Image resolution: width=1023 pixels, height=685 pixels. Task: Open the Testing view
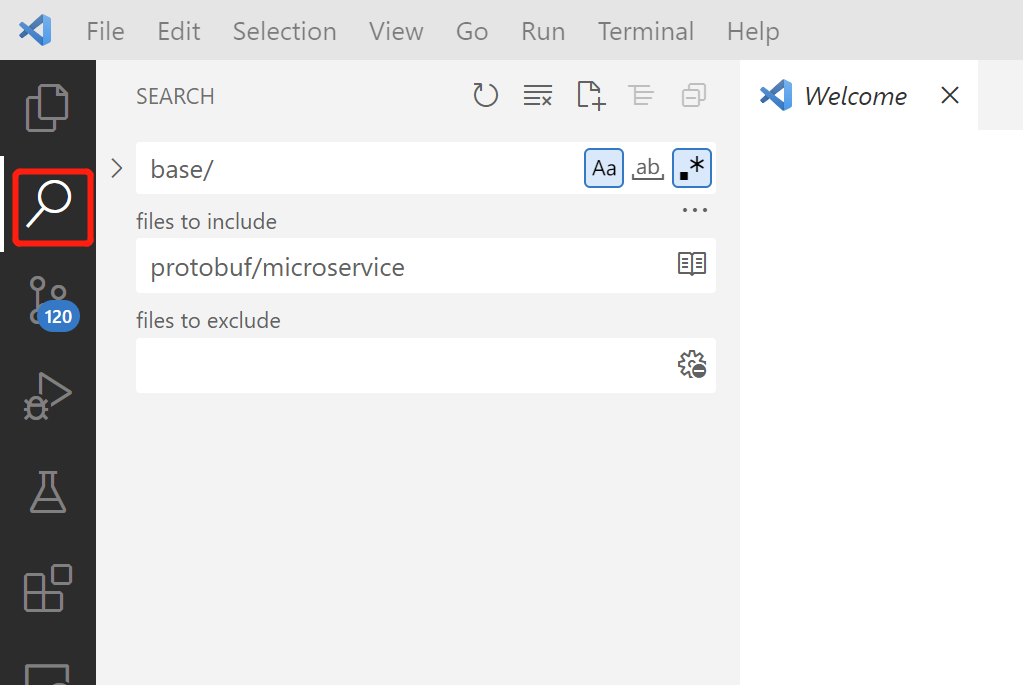click(x=47, y=491)
